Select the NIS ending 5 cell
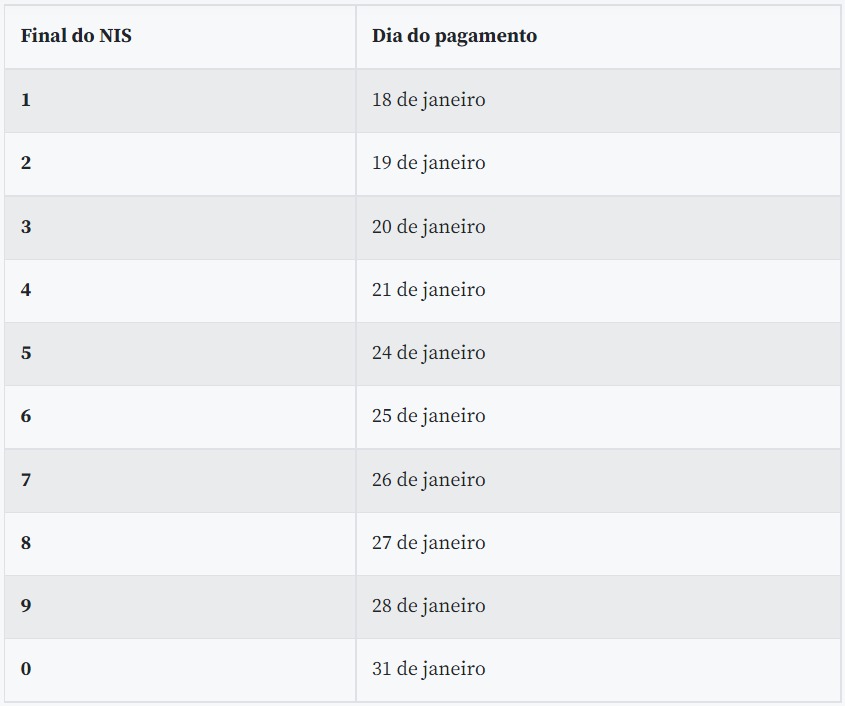Viewport: 845px width, 706px height. pos(26,353)
